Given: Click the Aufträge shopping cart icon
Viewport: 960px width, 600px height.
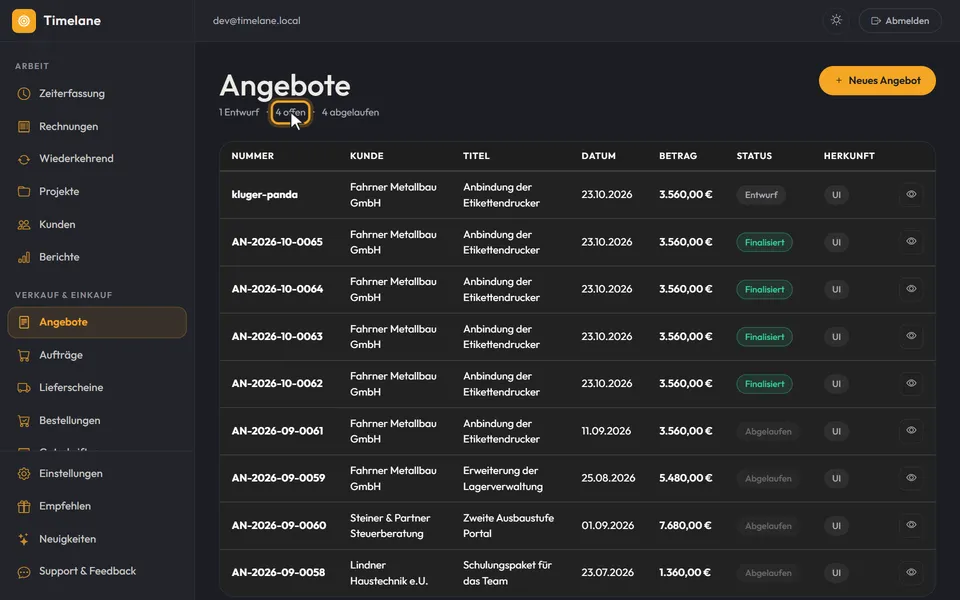Looking at the screenshot, I should 24,355.
